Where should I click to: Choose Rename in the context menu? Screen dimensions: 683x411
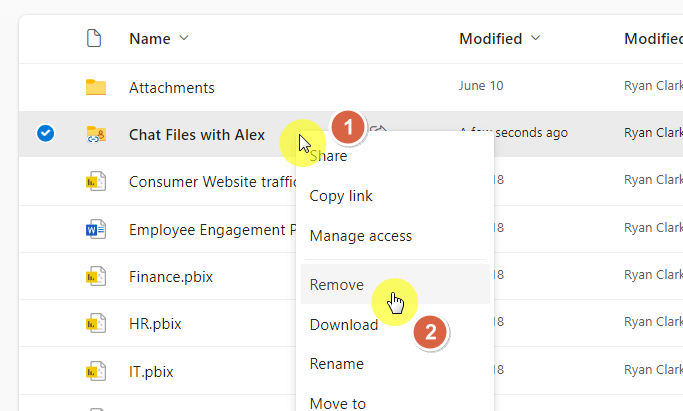337,364
